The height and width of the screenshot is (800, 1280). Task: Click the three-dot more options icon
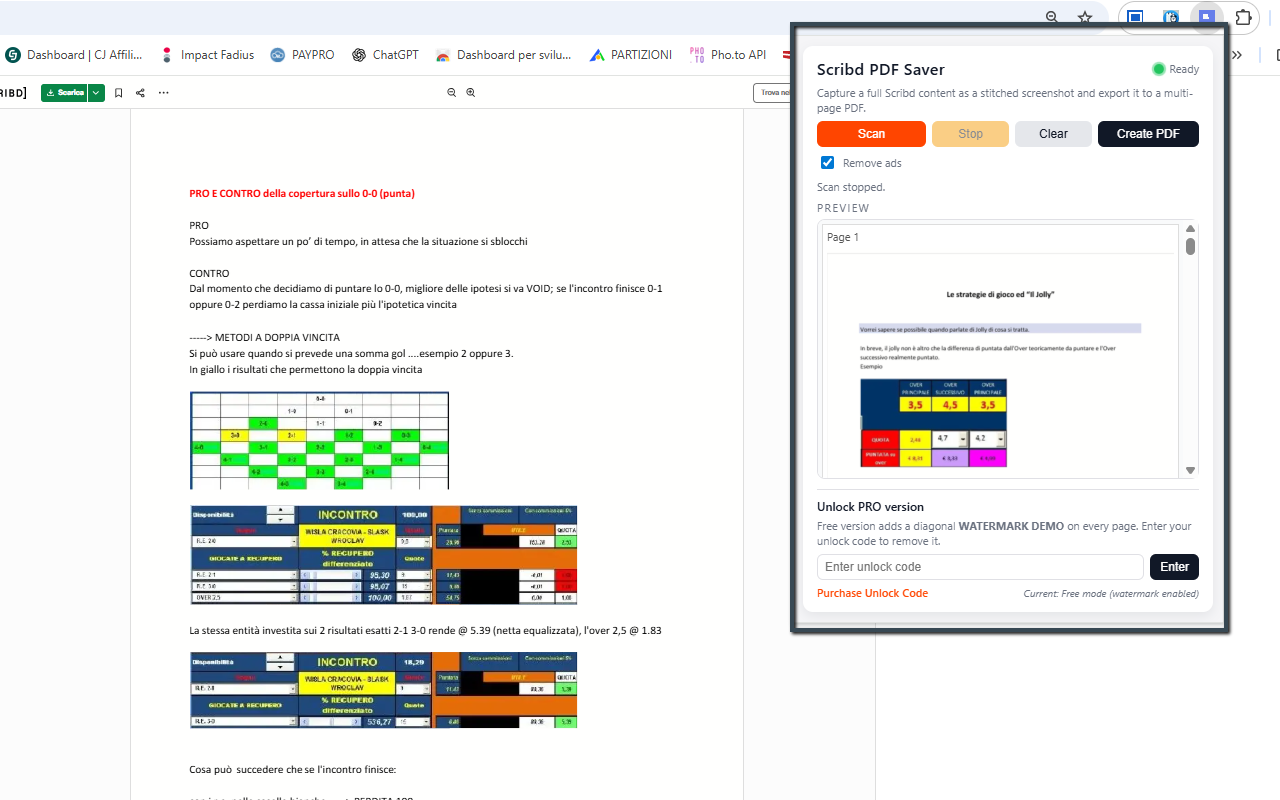(163, 92)
